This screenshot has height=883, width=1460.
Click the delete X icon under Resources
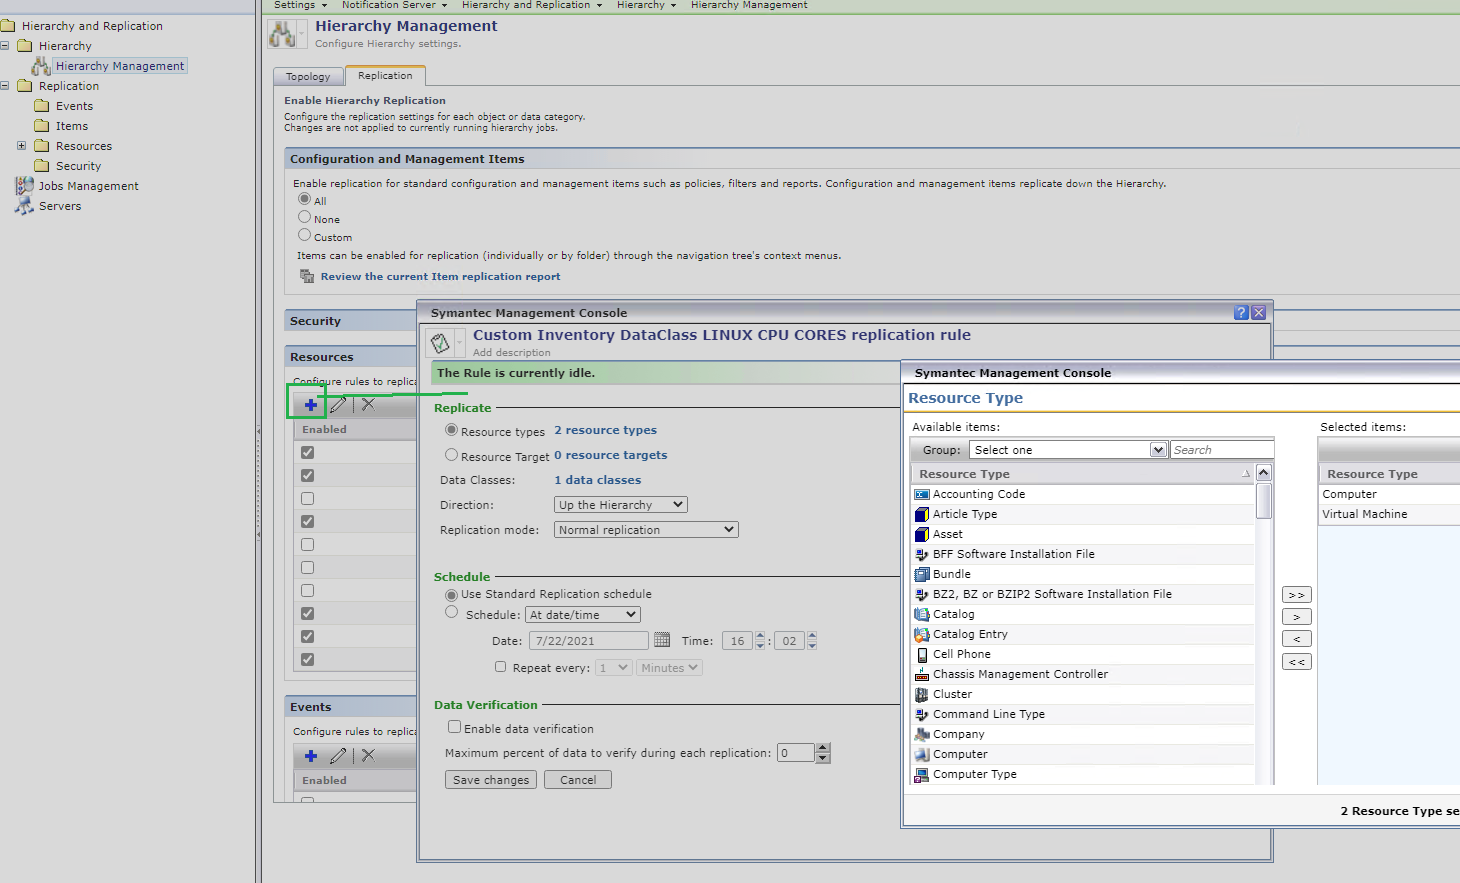(x=368, y=405)
